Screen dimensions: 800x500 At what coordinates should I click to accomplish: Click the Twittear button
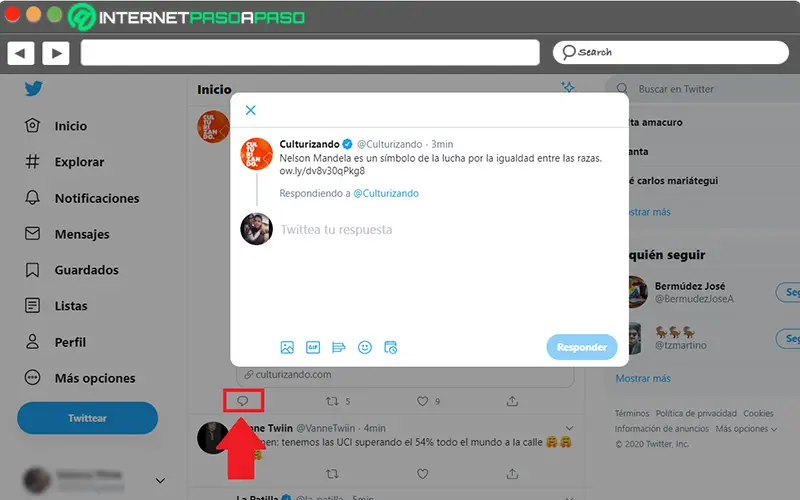point(88,418)
